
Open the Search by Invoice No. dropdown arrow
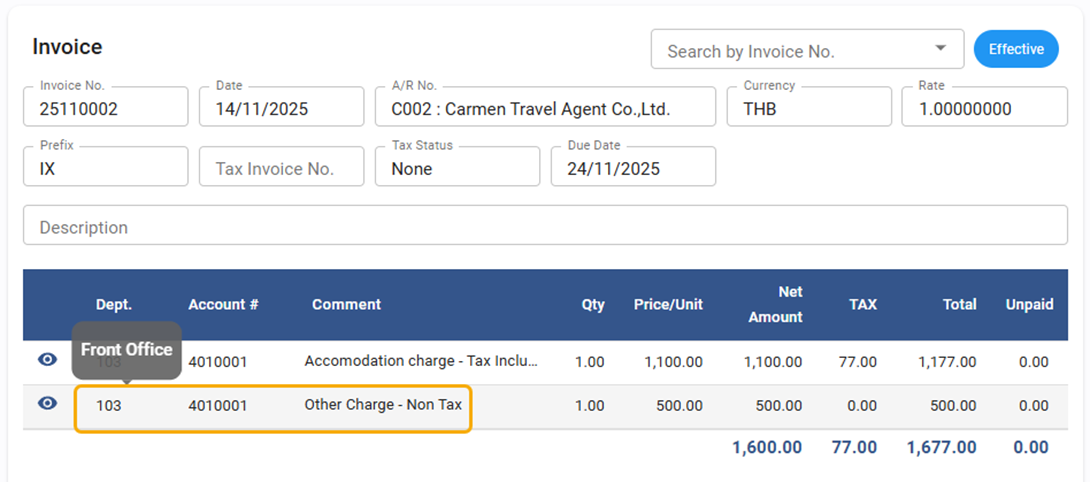[940, 49]
